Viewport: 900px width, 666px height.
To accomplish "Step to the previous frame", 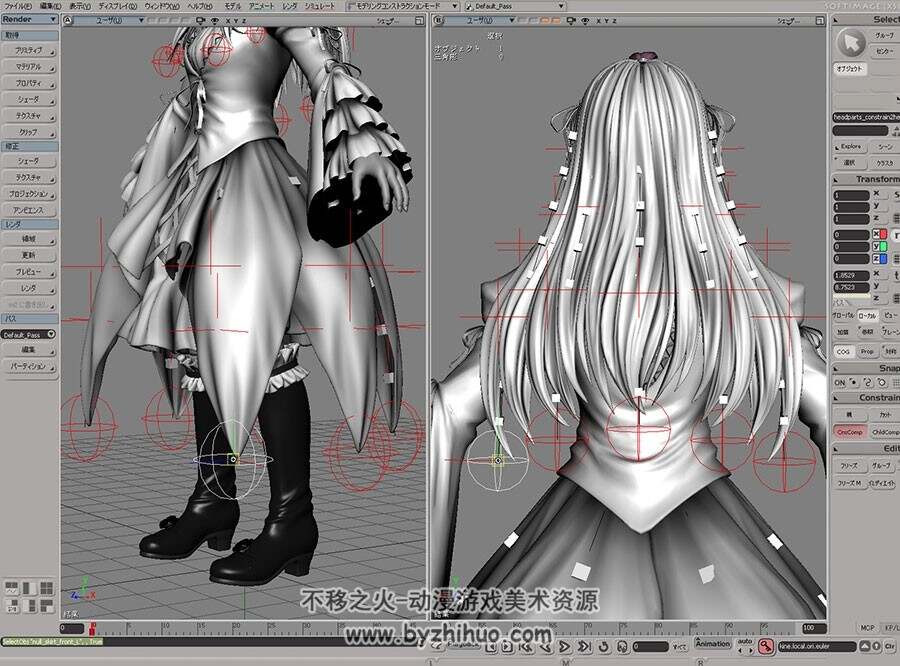I will [491, 647].
